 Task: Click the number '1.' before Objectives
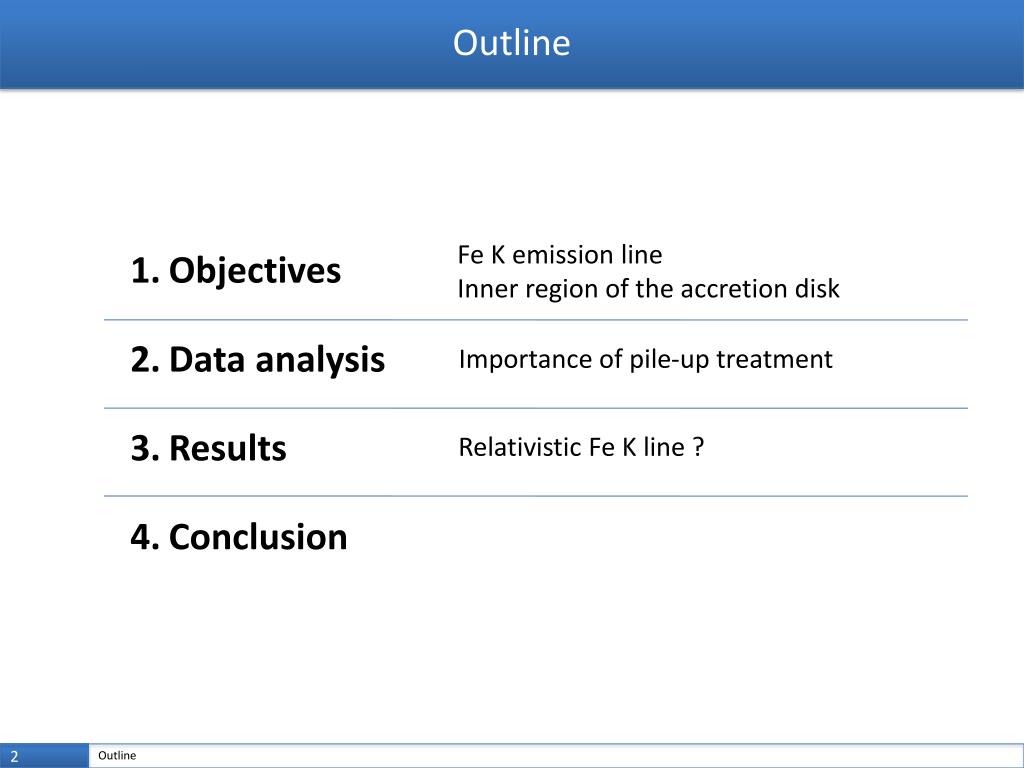145,270
